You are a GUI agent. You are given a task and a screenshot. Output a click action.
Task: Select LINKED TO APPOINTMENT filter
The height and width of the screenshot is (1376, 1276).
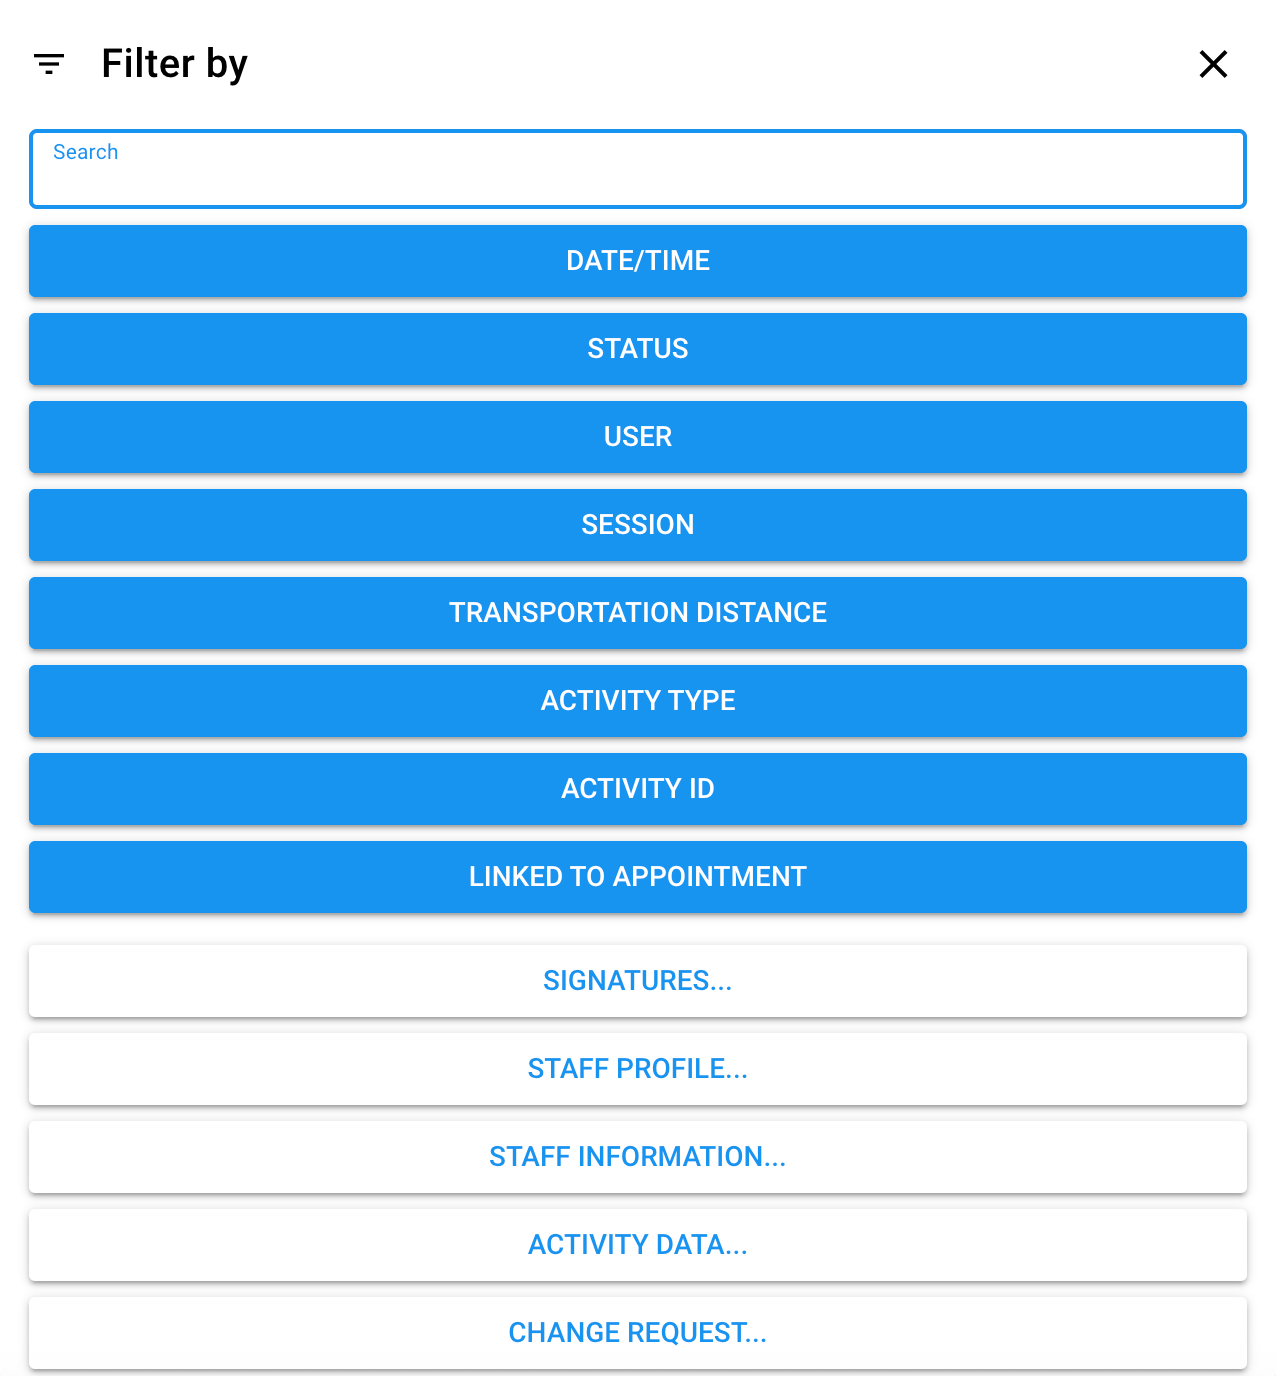point(637,877)
